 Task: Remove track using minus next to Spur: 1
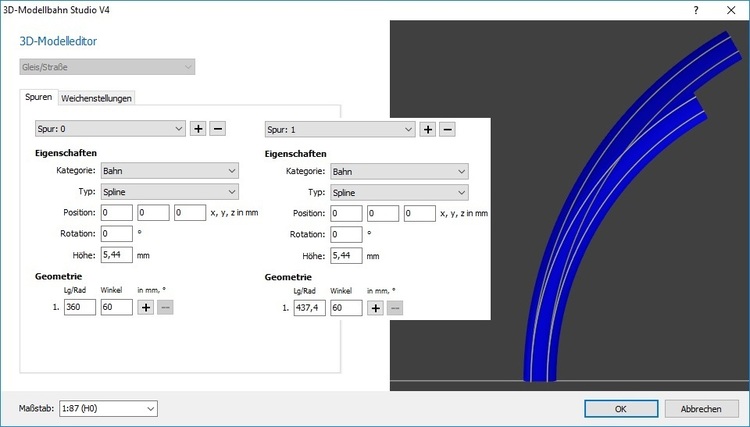point(447,130)
